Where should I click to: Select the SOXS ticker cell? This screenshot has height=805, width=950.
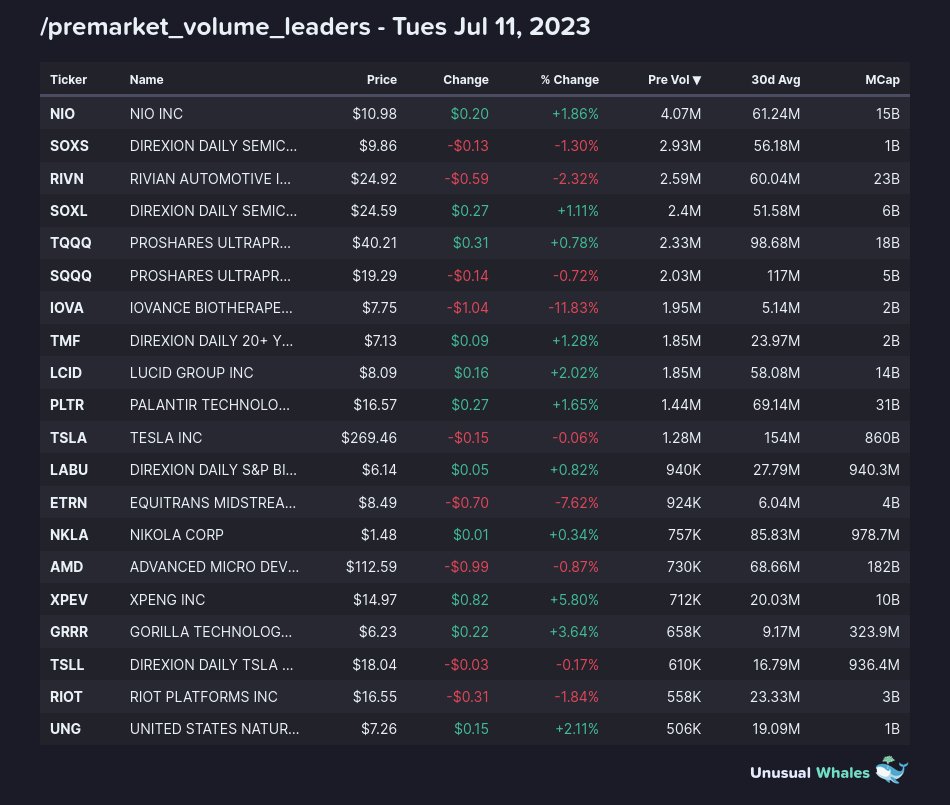point(69,146)
